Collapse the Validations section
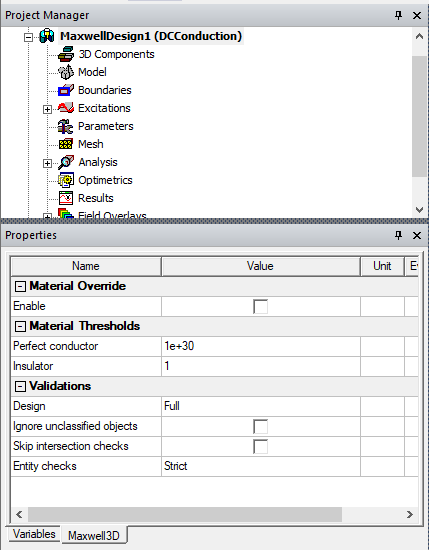429x550 pixels. (x=20, y=387)
